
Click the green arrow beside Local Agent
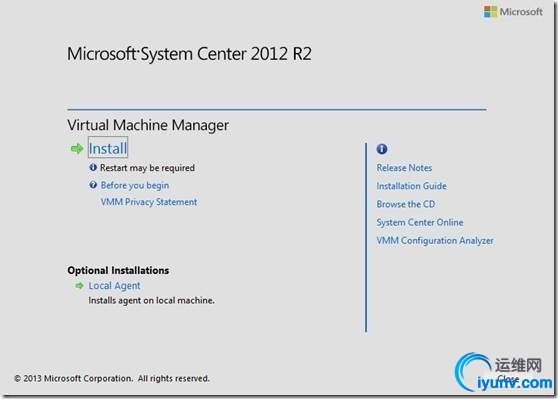click(x=79, y=285)
